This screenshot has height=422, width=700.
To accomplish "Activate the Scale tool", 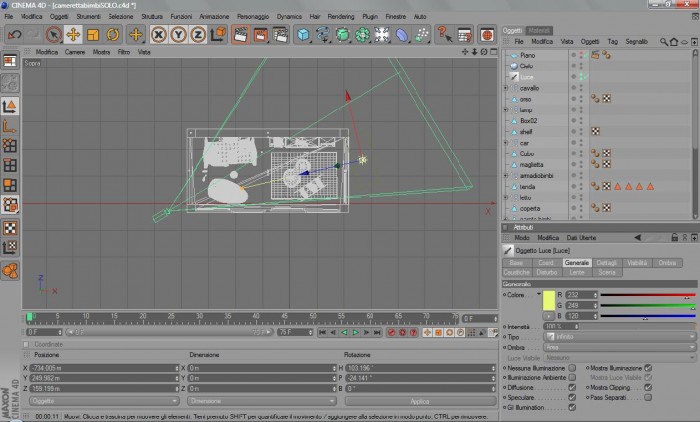I will tap(93, 34).
